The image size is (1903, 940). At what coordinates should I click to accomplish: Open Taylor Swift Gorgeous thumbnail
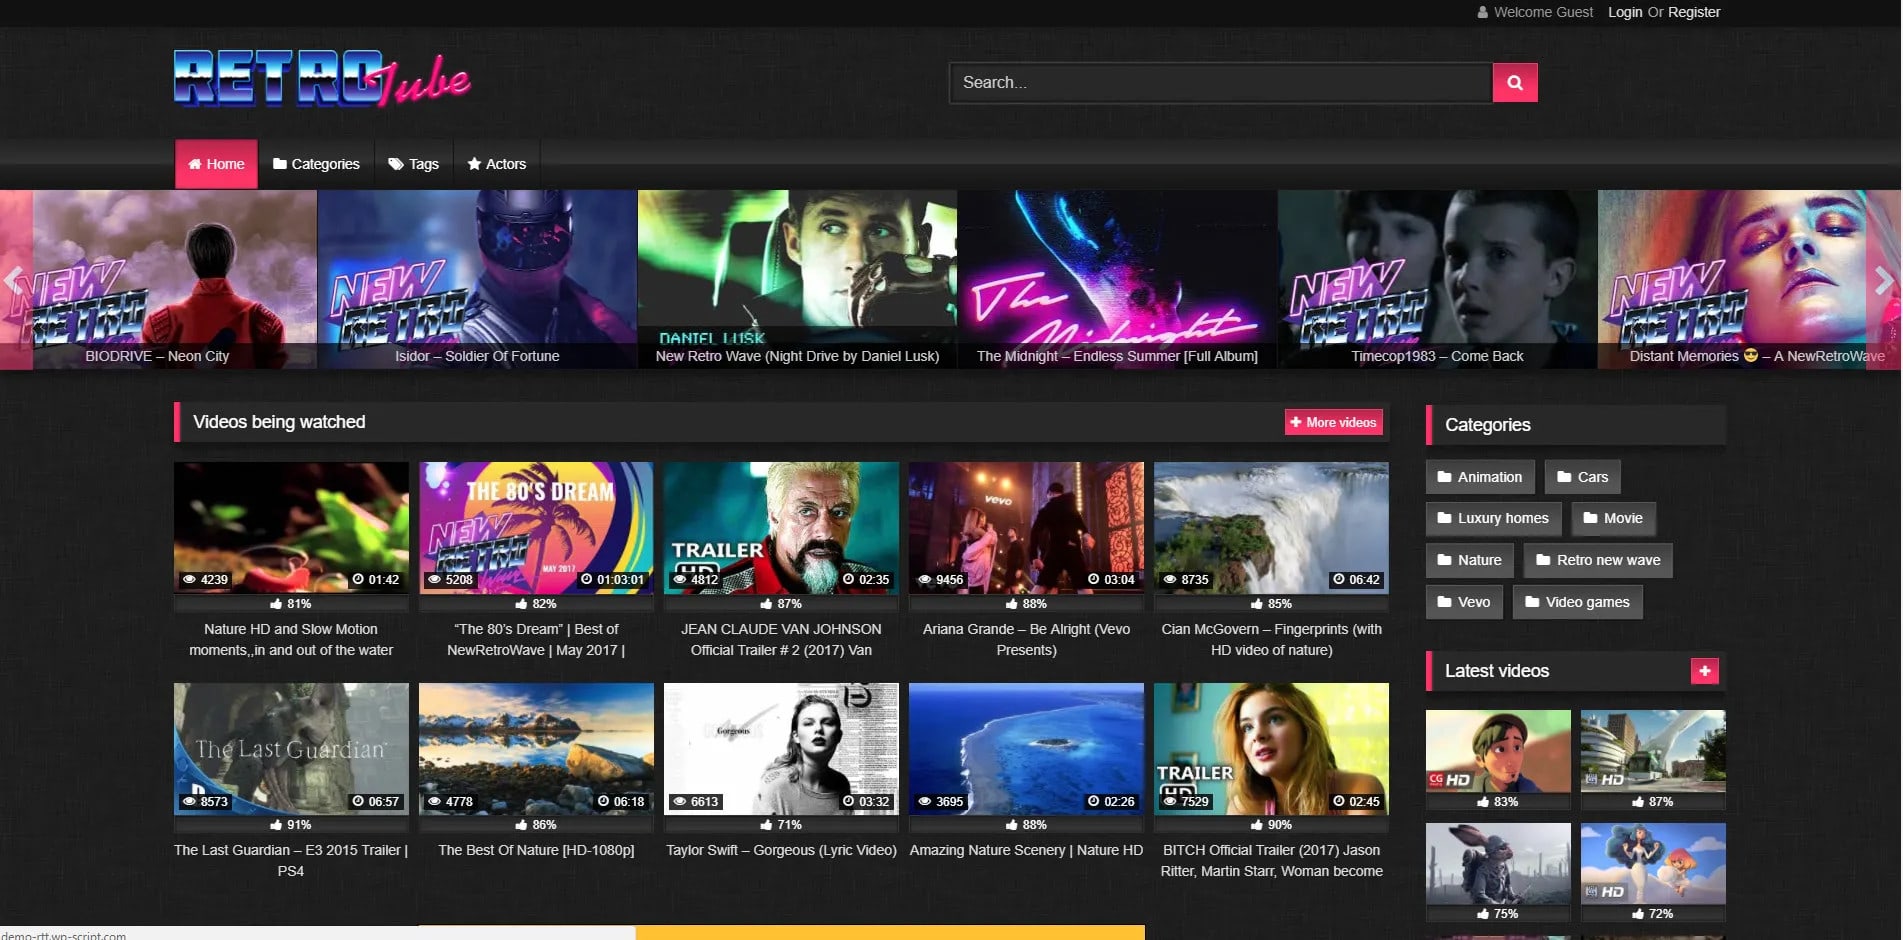coord(781,749)
